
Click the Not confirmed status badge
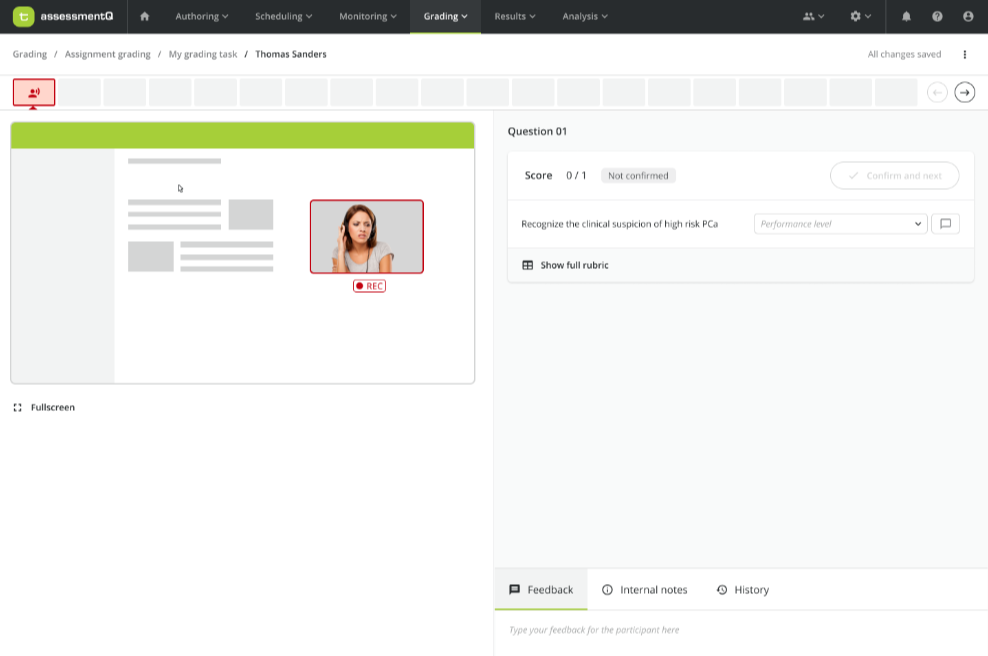click(x=638, y=176)
